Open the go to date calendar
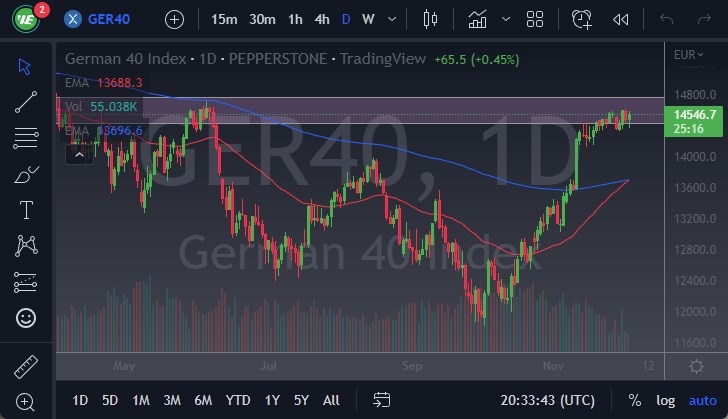 click(381, 400)
